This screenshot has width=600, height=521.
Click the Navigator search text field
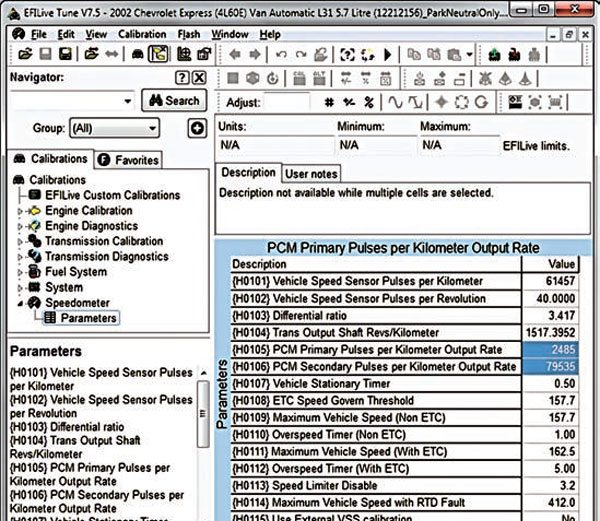click(67, 101)
